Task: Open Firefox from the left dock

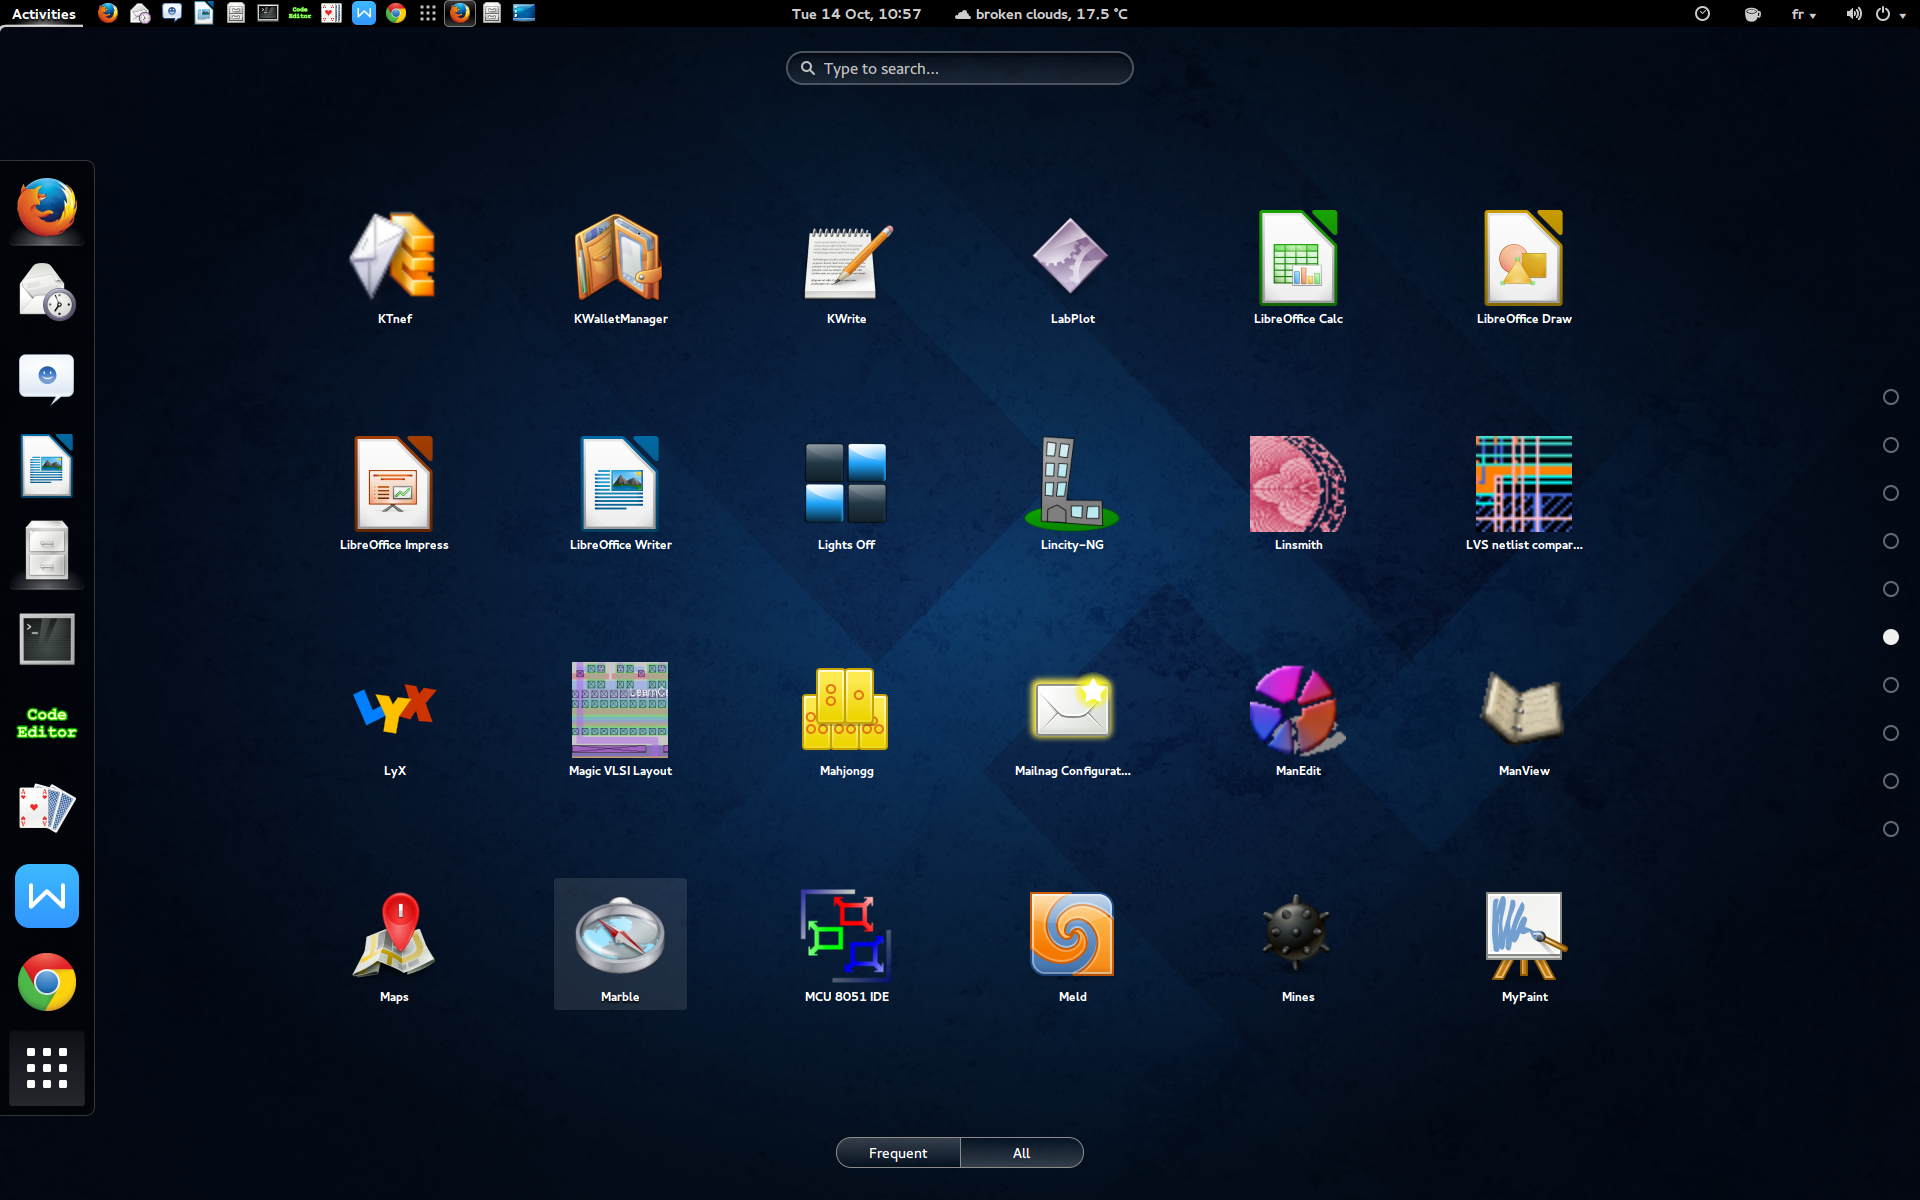Action: point(47,207)
